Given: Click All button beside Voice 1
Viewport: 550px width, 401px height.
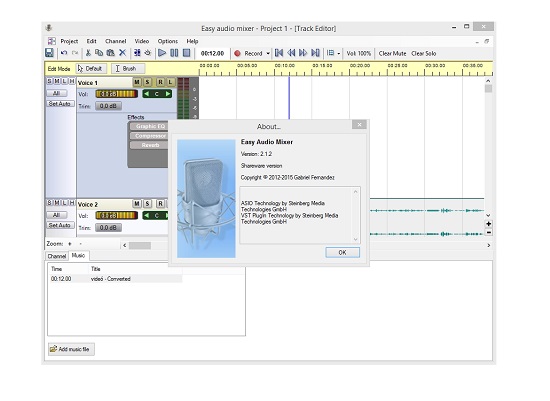Looking at the screenshot, I should (x=56, y=93).
